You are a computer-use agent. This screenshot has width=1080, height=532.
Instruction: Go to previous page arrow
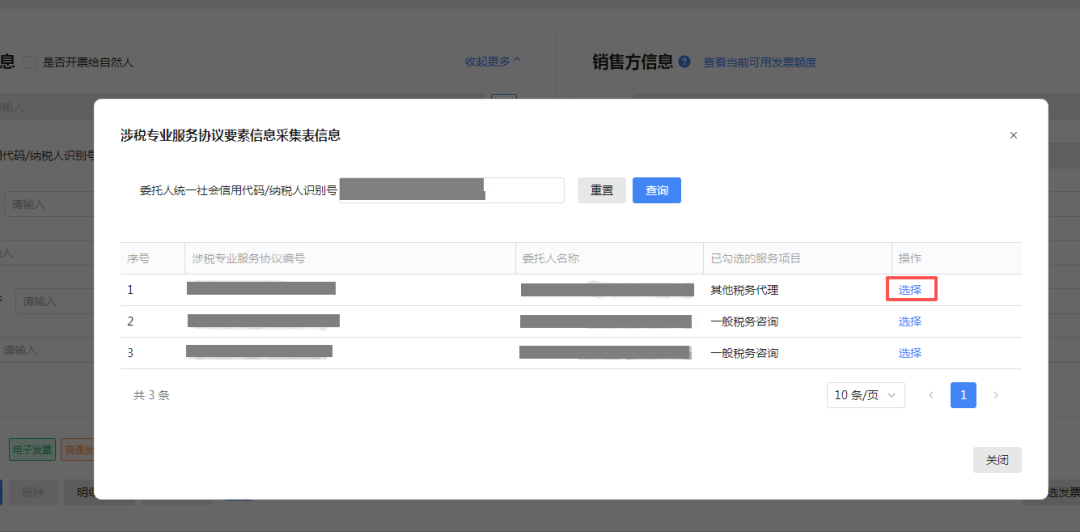[931, 396]
